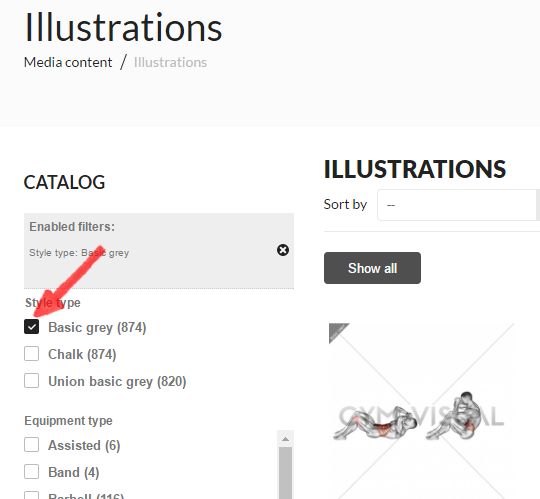Image resolution: width=540 pixels, height=499 pixels.
Task: Remove the Basic grey enabled filter
Action: tap(283, 250)
